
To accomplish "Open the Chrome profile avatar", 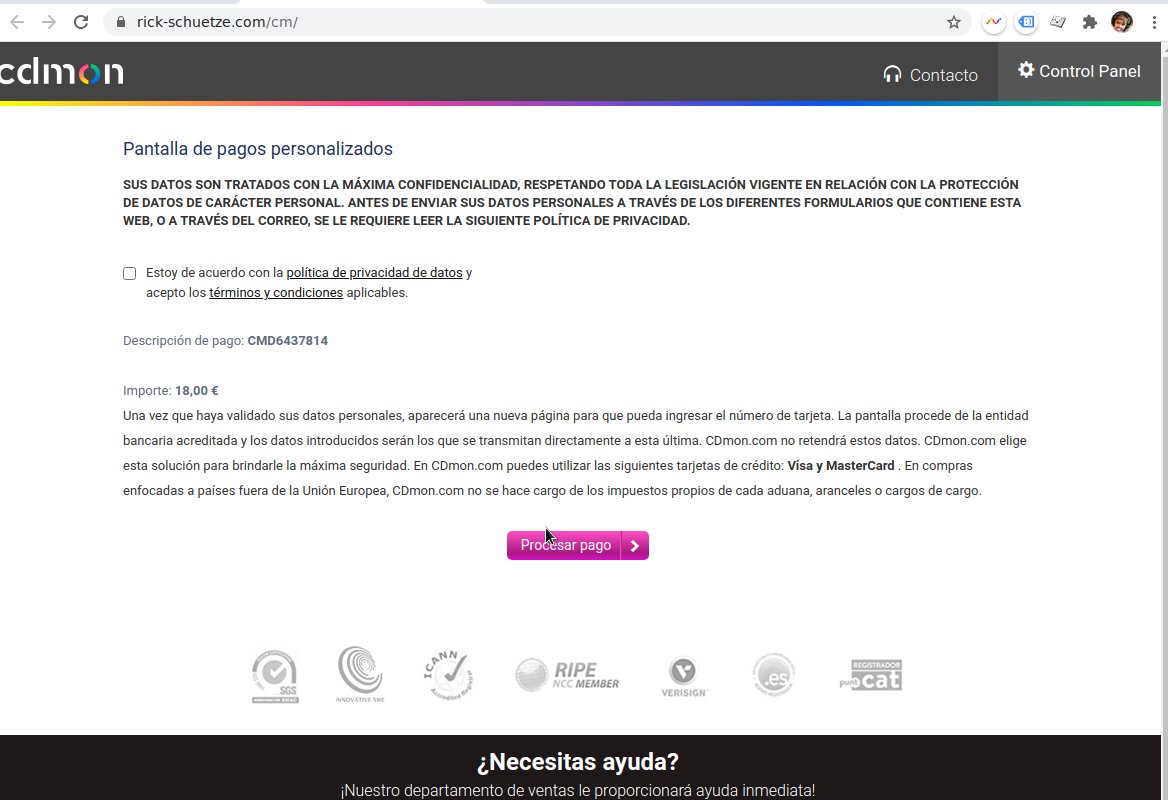I will point(1122,22).
